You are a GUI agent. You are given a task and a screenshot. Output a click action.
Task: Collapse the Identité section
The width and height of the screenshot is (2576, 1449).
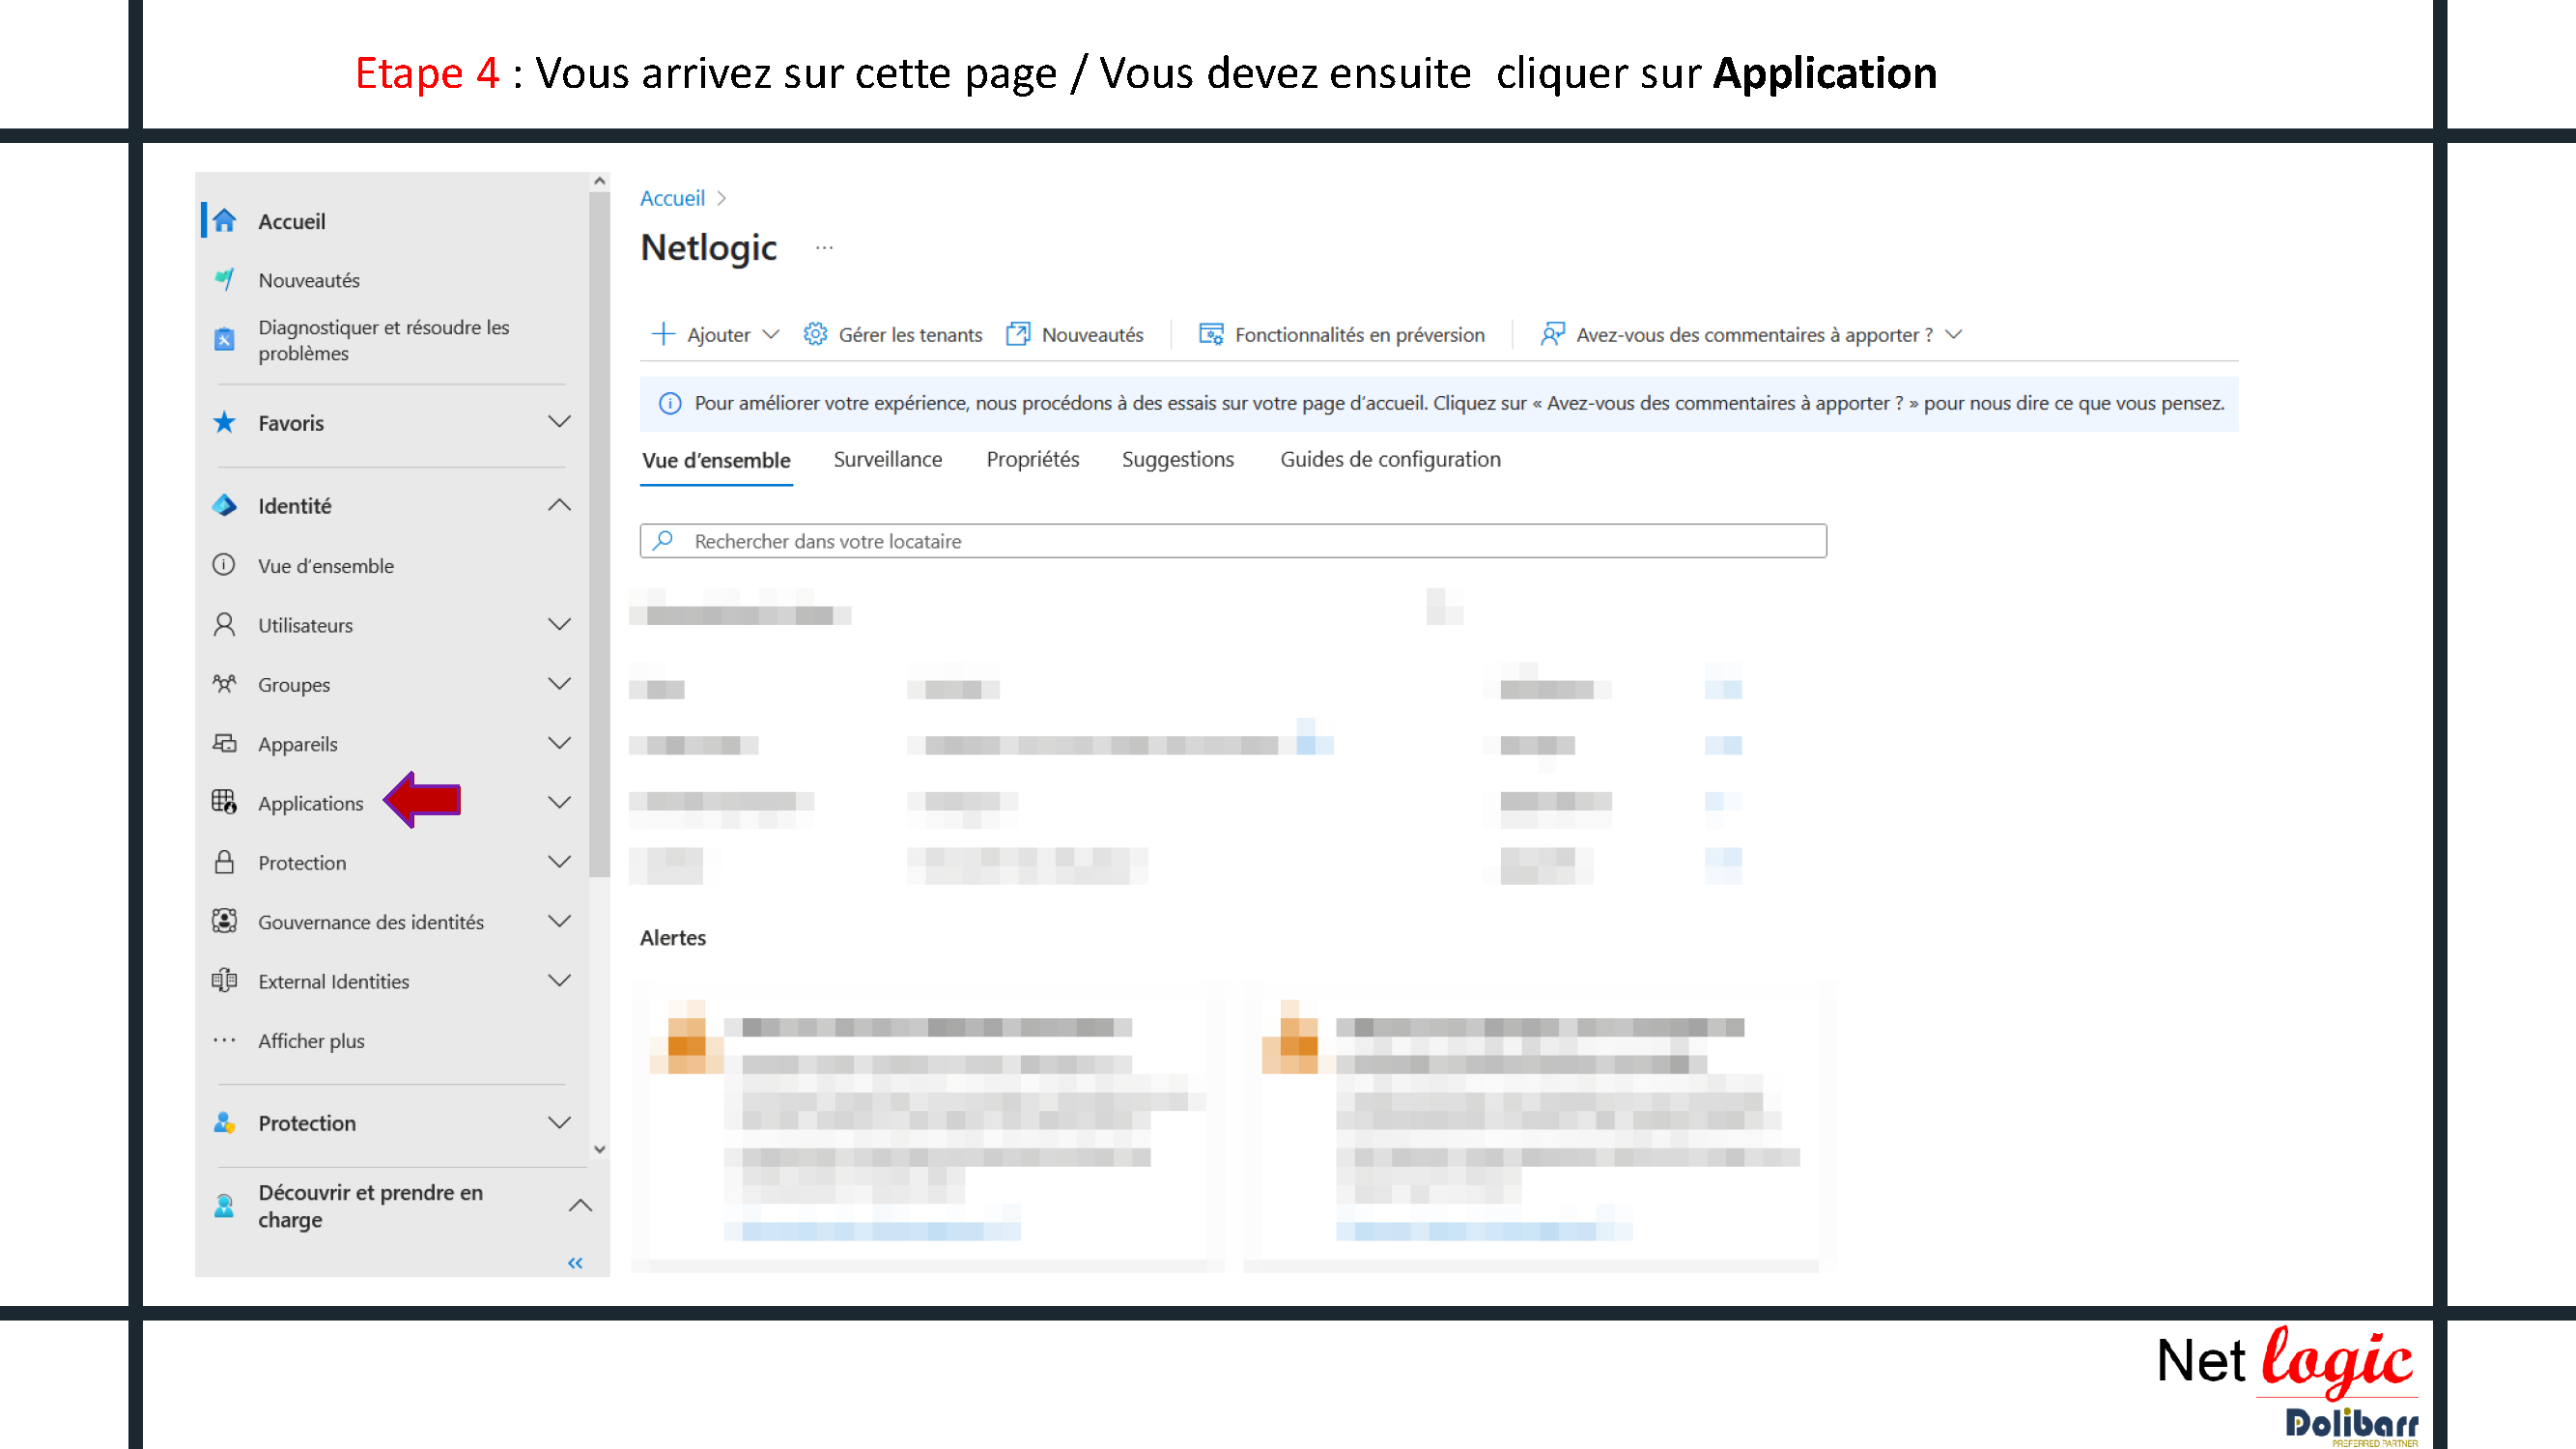pos(559,505)
